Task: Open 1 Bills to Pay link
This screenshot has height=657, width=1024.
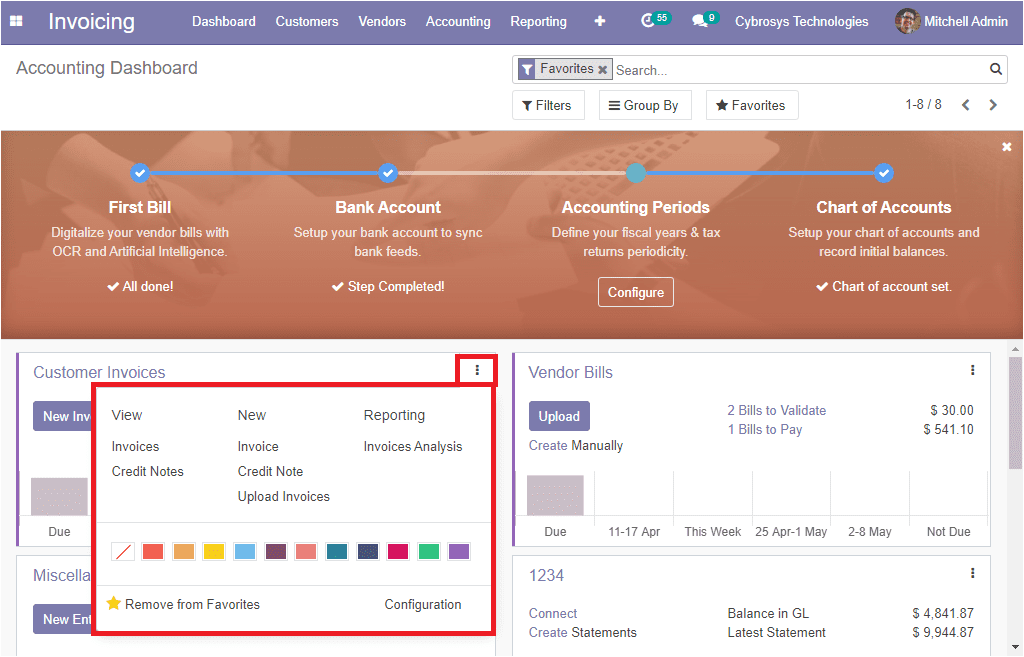Action: [765, 429]
